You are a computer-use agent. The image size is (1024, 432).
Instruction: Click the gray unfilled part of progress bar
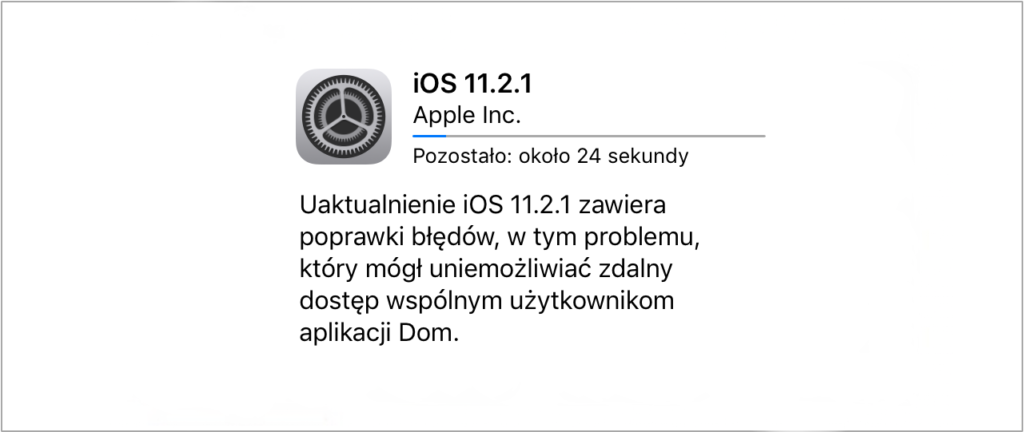[x=605, y=136]
